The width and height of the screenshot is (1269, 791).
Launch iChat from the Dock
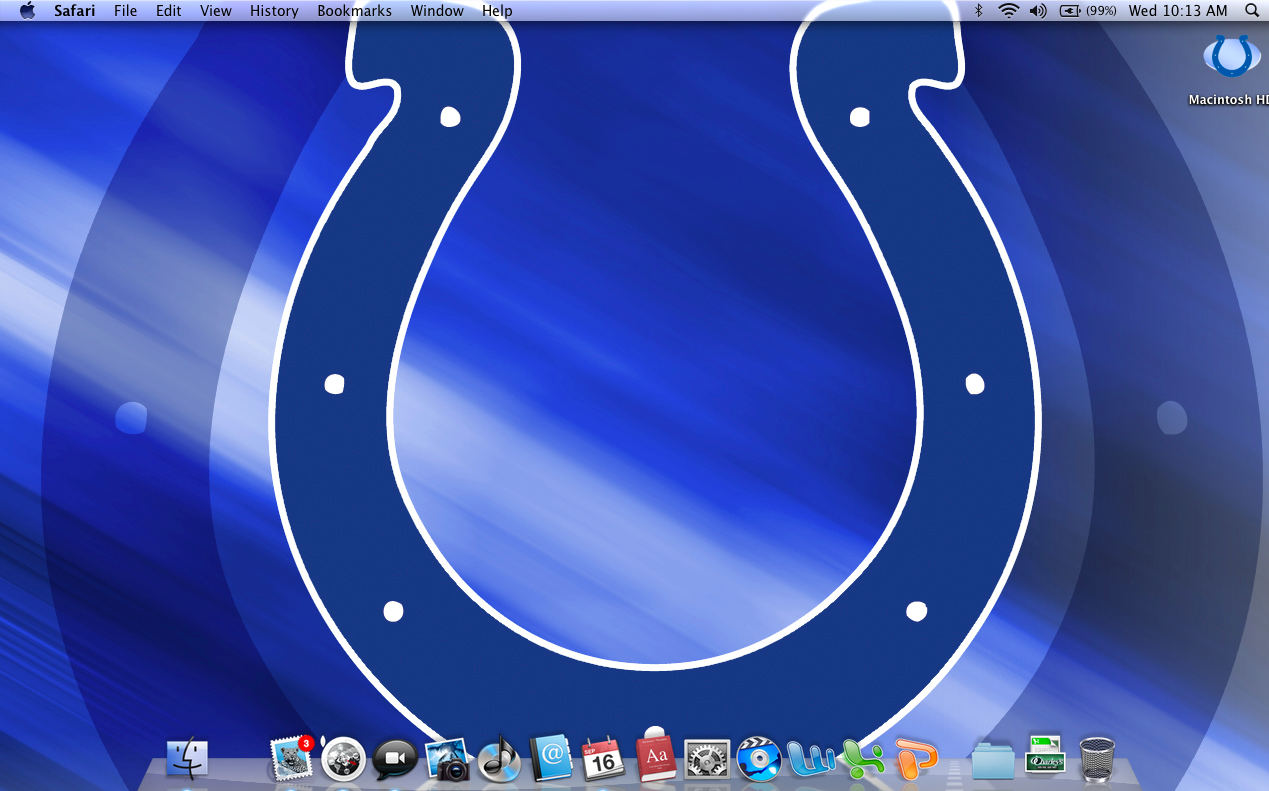pos(395,760)
